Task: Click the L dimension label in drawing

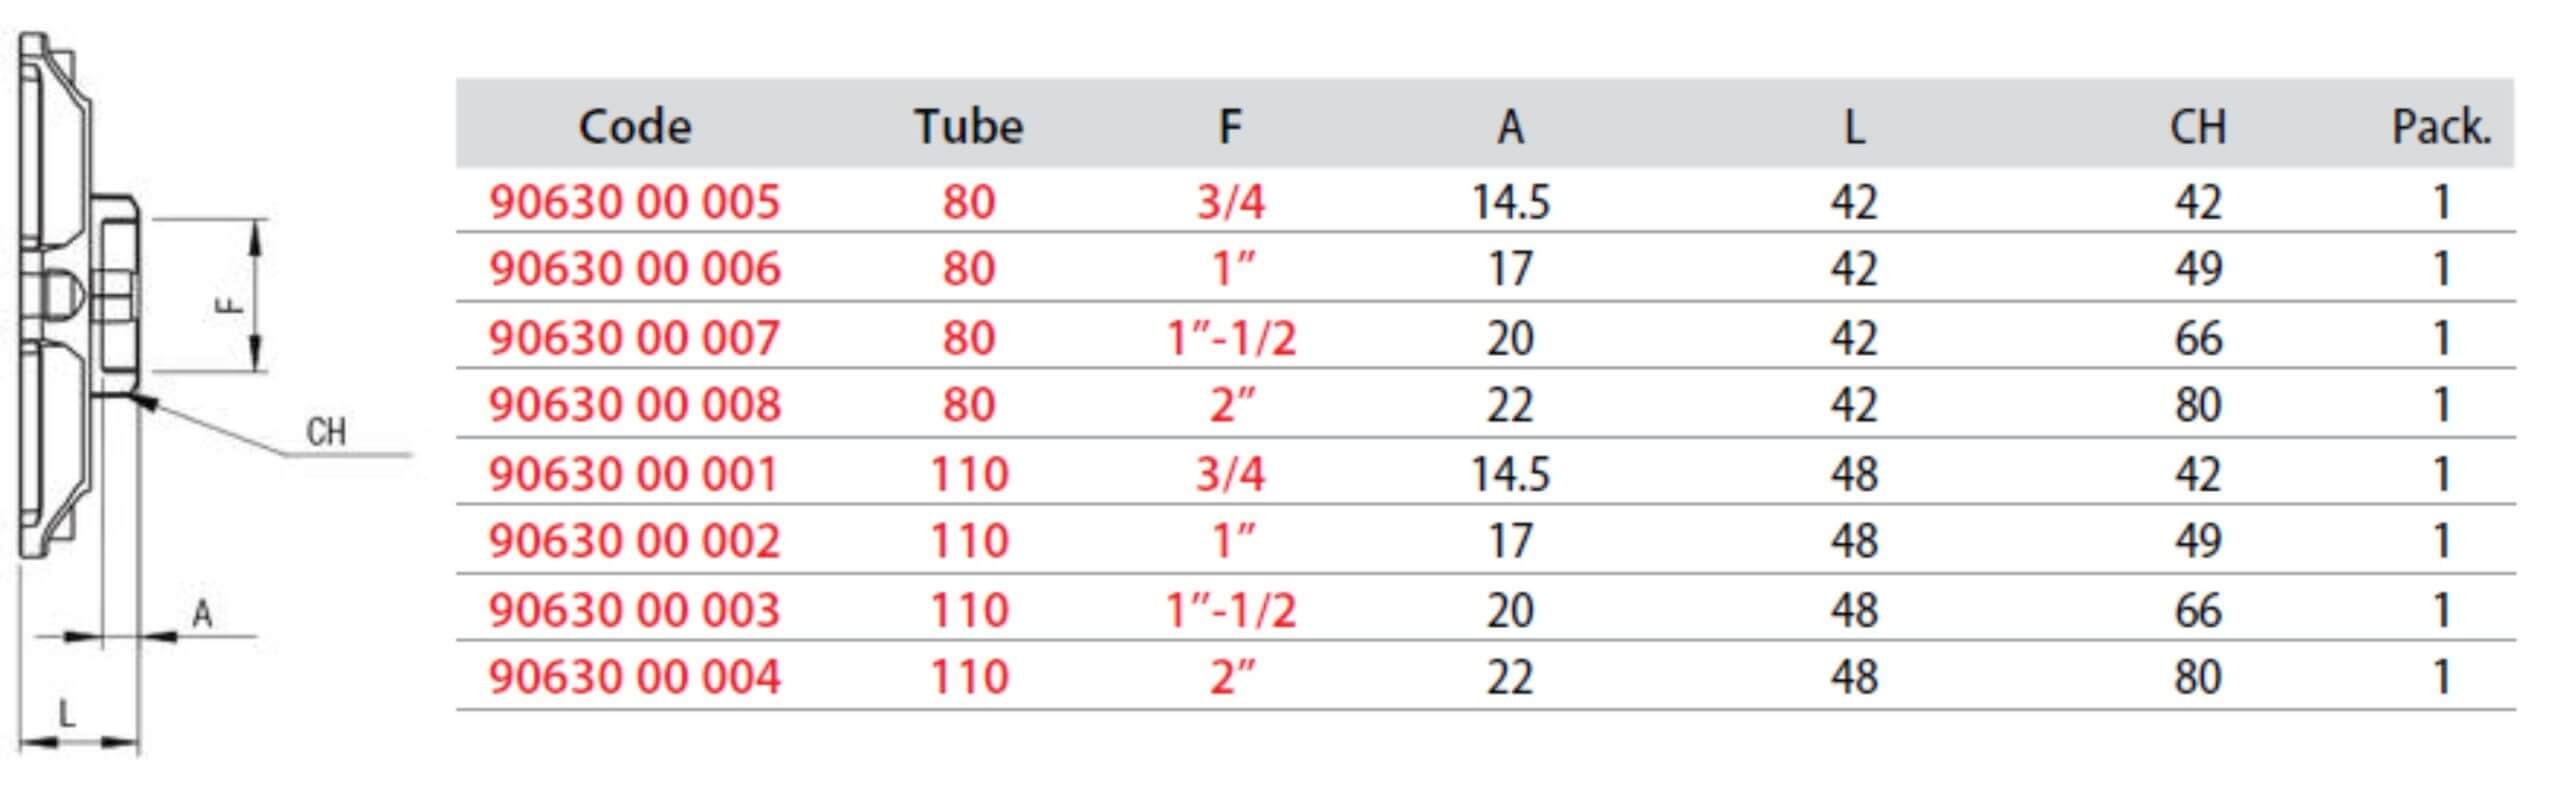Action: pyautogui.click(x=66, y=713)
